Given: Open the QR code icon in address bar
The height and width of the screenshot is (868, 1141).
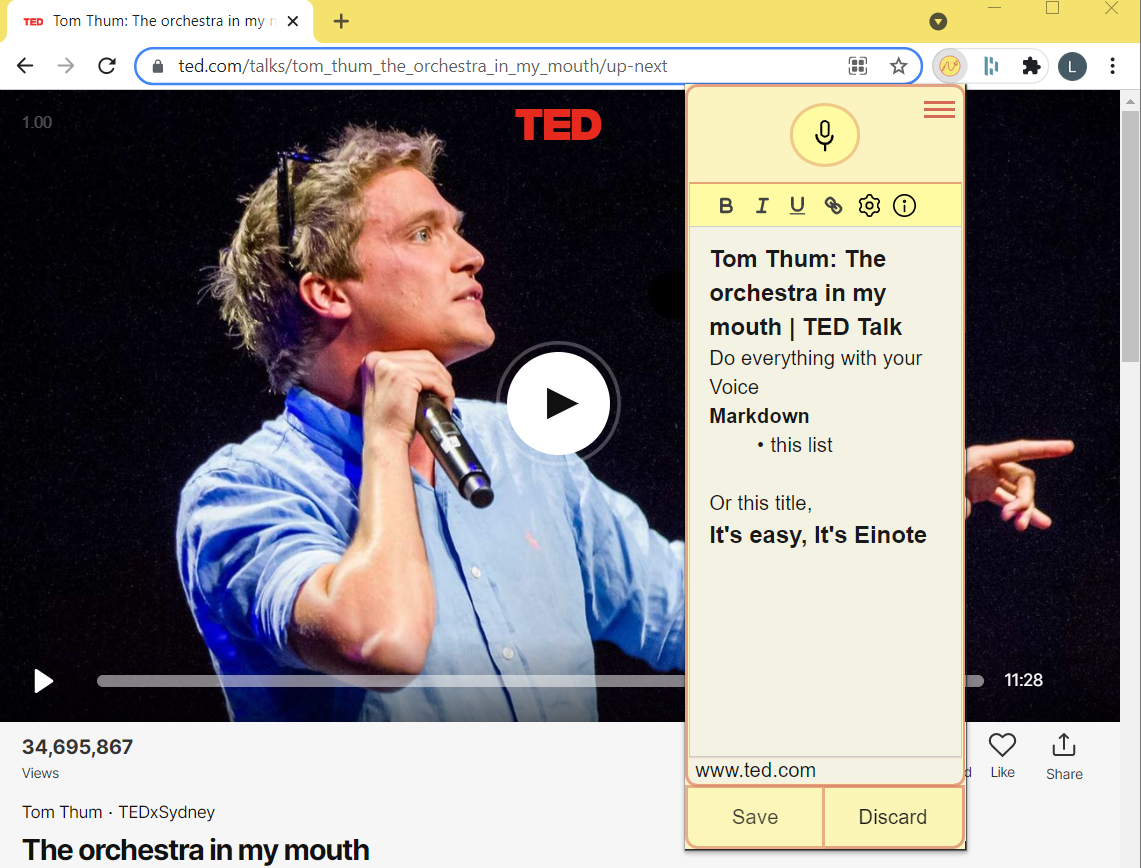Looking at the screenshot, I should point(858,66).
